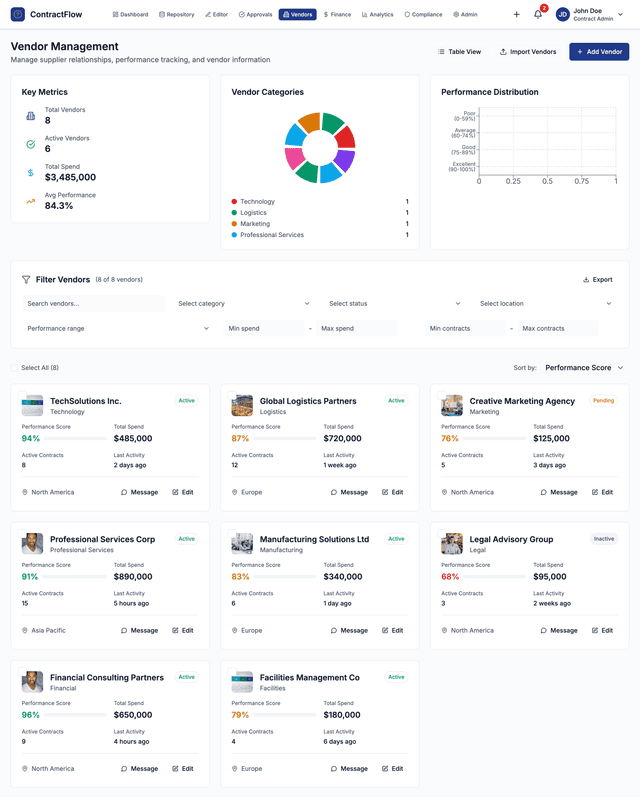640x799 pixels.
Task: Expand the Select status dropdown
Action: point(394,303)
